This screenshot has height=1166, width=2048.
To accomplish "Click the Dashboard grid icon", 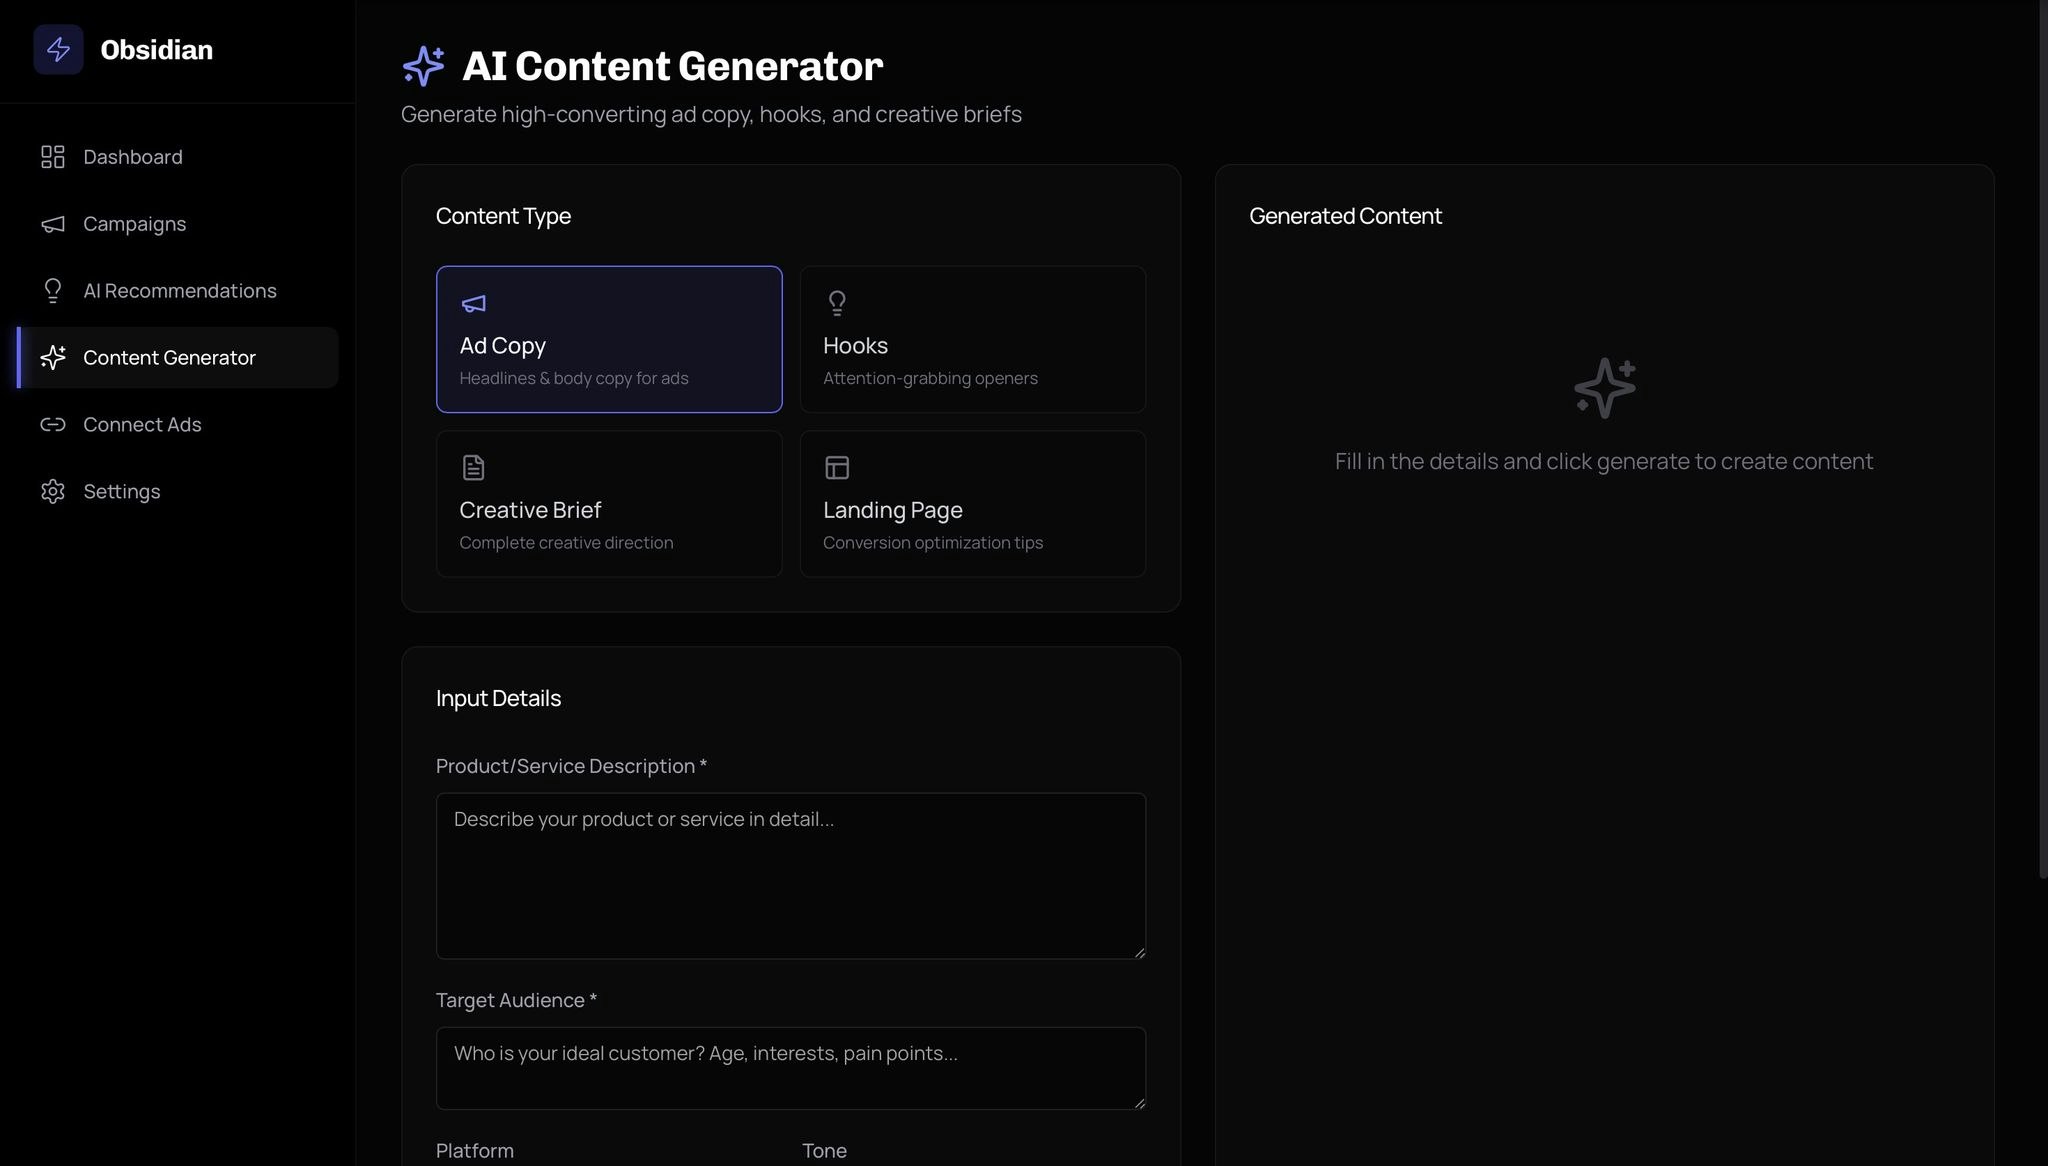I will point(52,157).
